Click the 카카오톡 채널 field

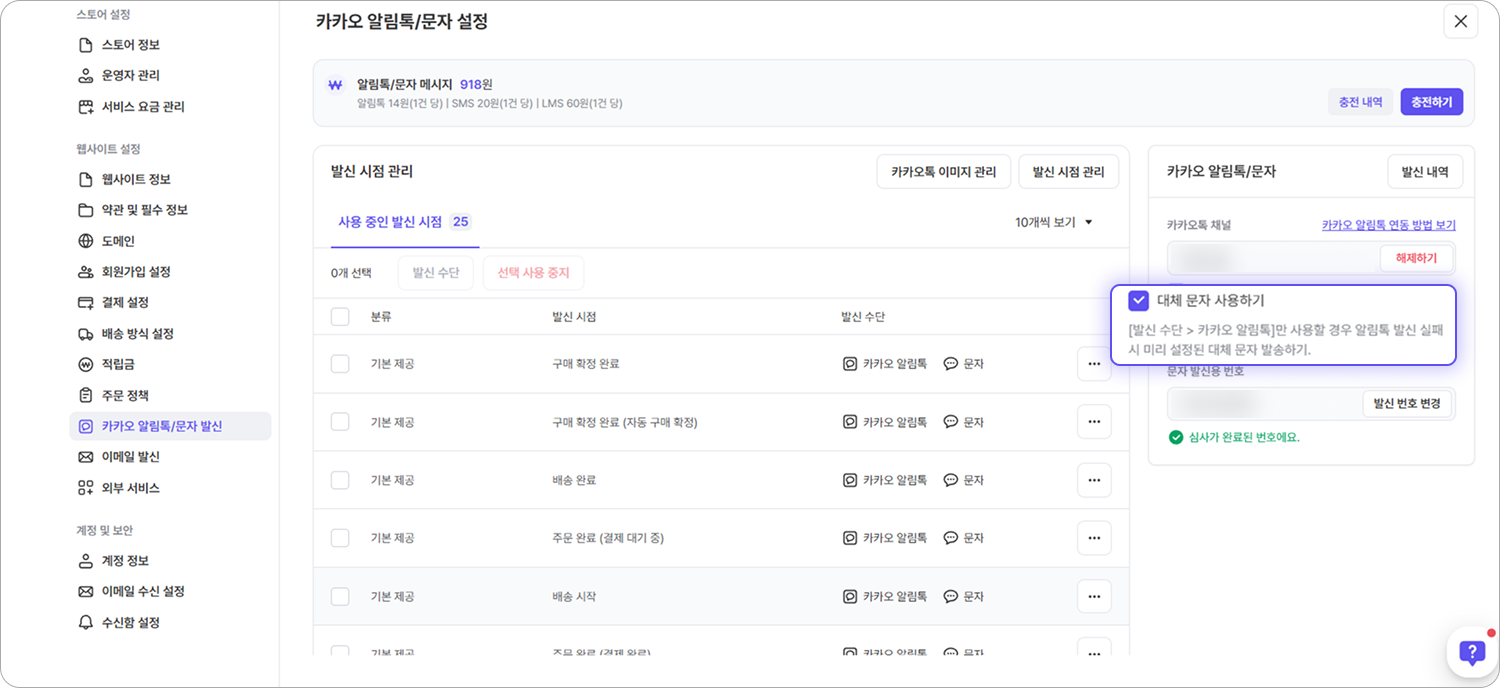tap(1311, 258)
